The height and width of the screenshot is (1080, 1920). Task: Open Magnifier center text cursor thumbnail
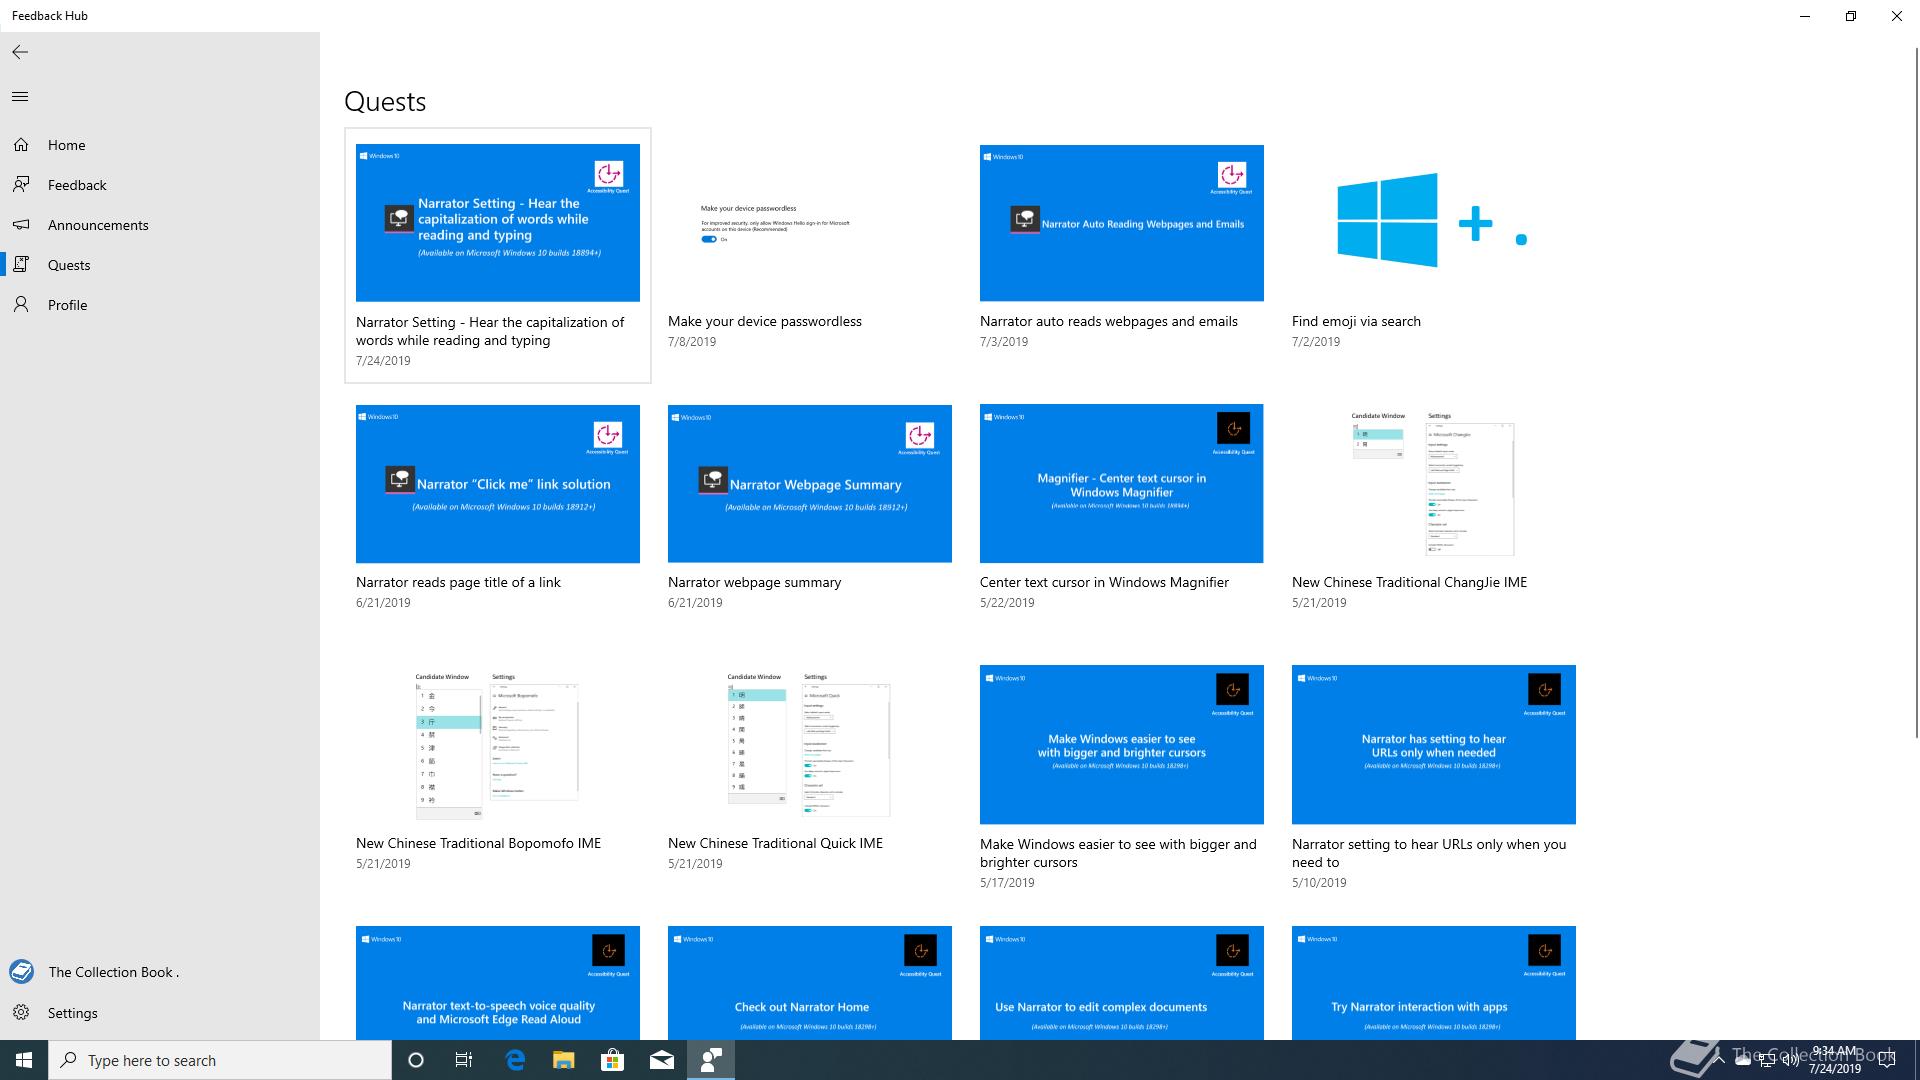point(1122,484)
